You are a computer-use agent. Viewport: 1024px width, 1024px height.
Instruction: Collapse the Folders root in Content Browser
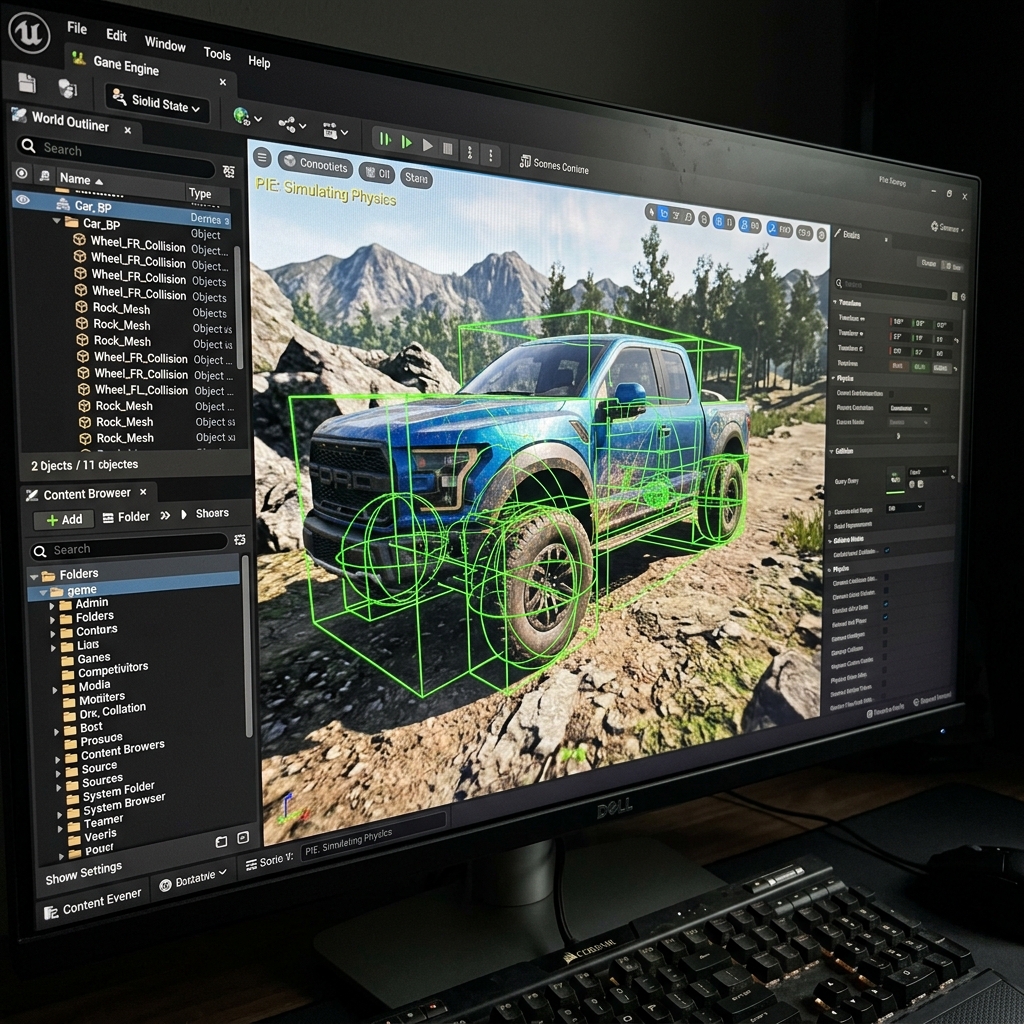33,577
